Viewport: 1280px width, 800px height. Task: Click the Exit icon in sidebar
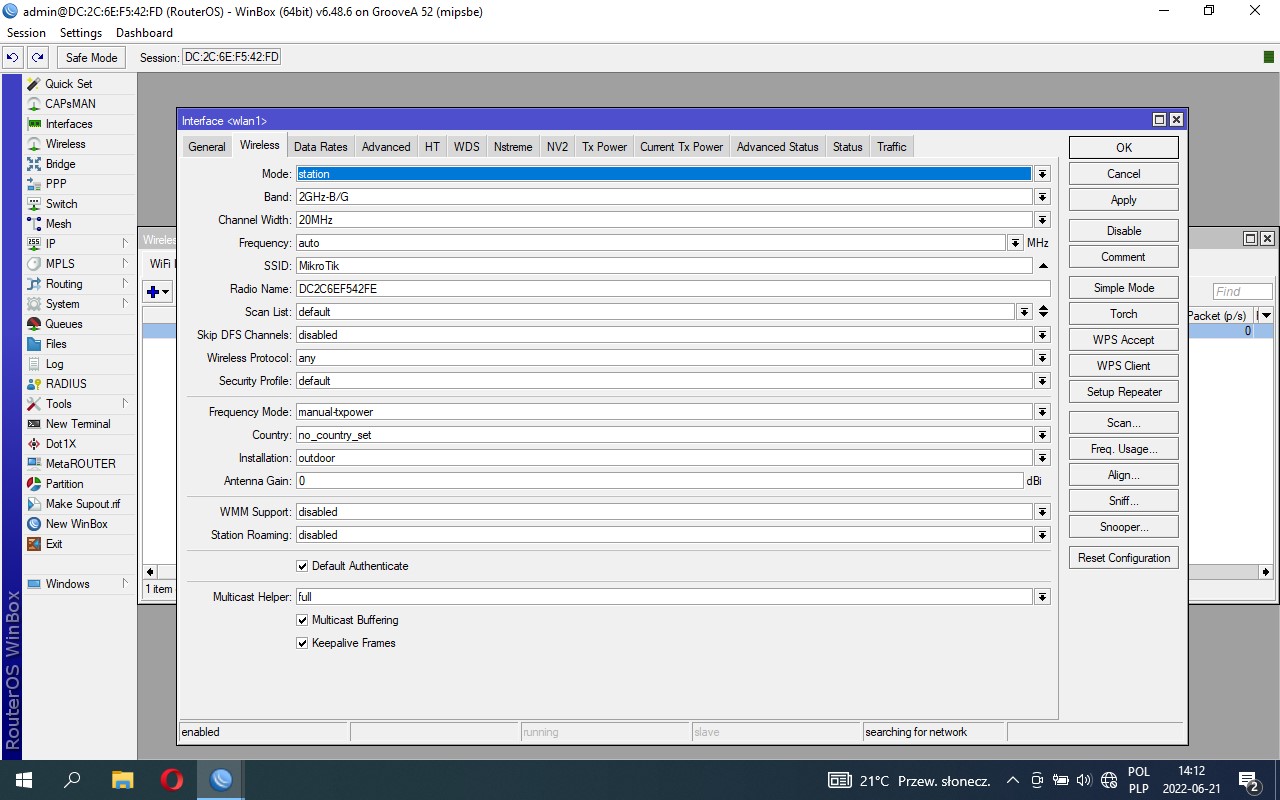34,544
